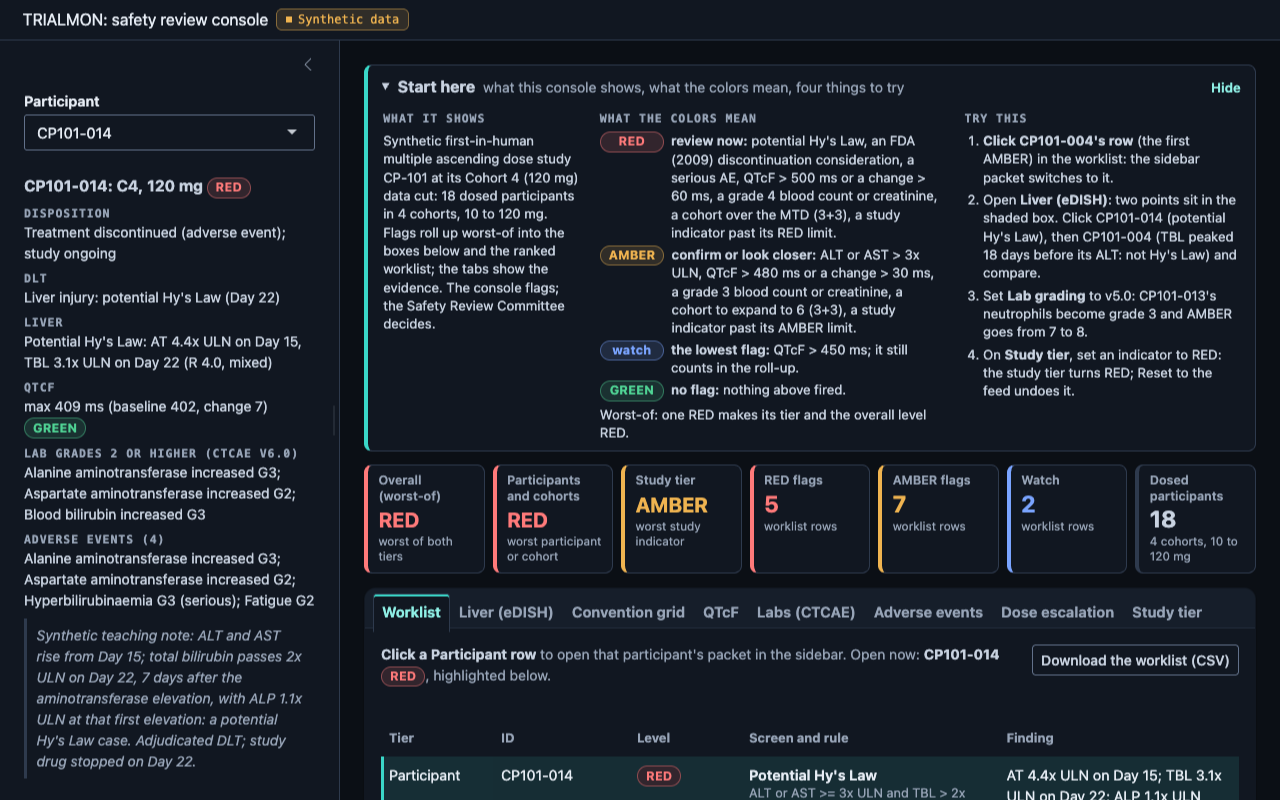Viewport: 1280px width, 800px height.
Task: Click the AMBER flags count card
Action: pos(938,519)
